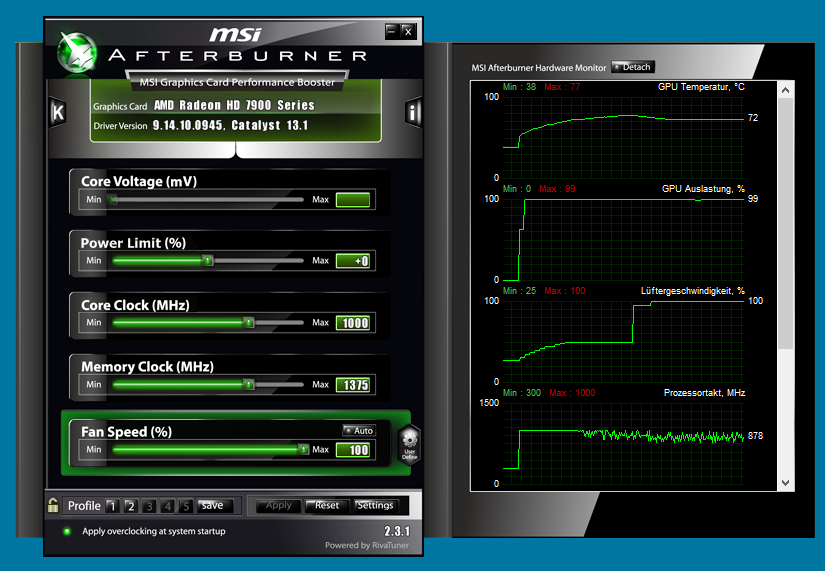
Task: Click the MSI Graphics Card Performance Booster banner
Action: tap(237, 82)
